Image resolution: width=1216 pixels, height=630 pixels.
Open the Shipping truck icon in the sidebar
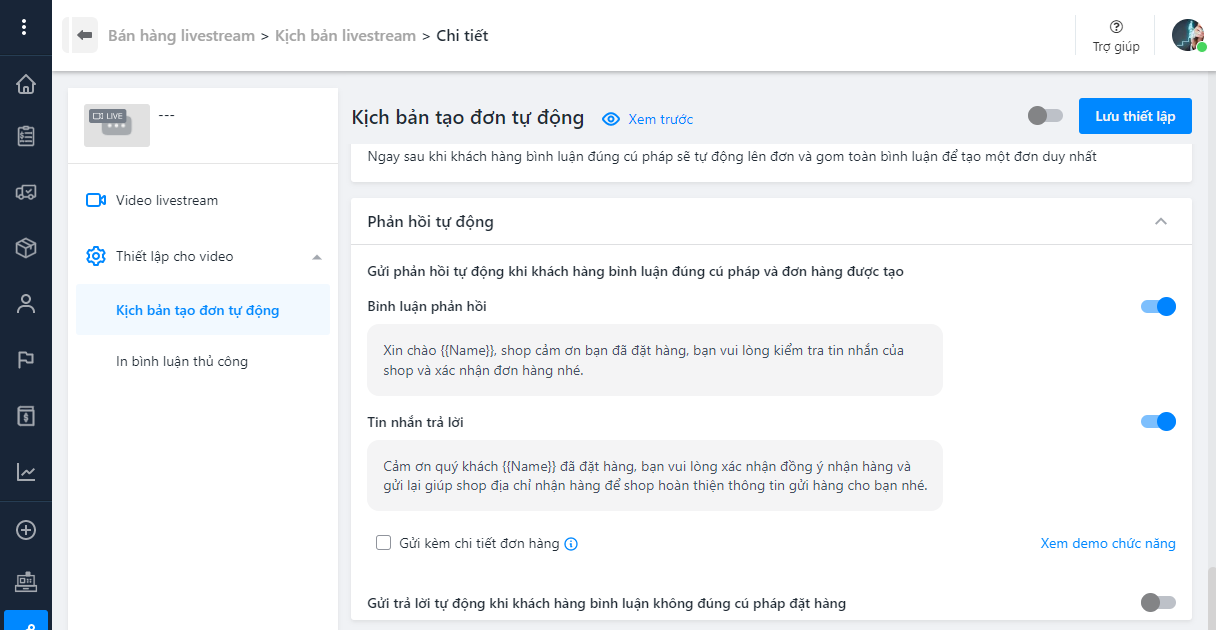pyautogui.click(x=26, y=192)
